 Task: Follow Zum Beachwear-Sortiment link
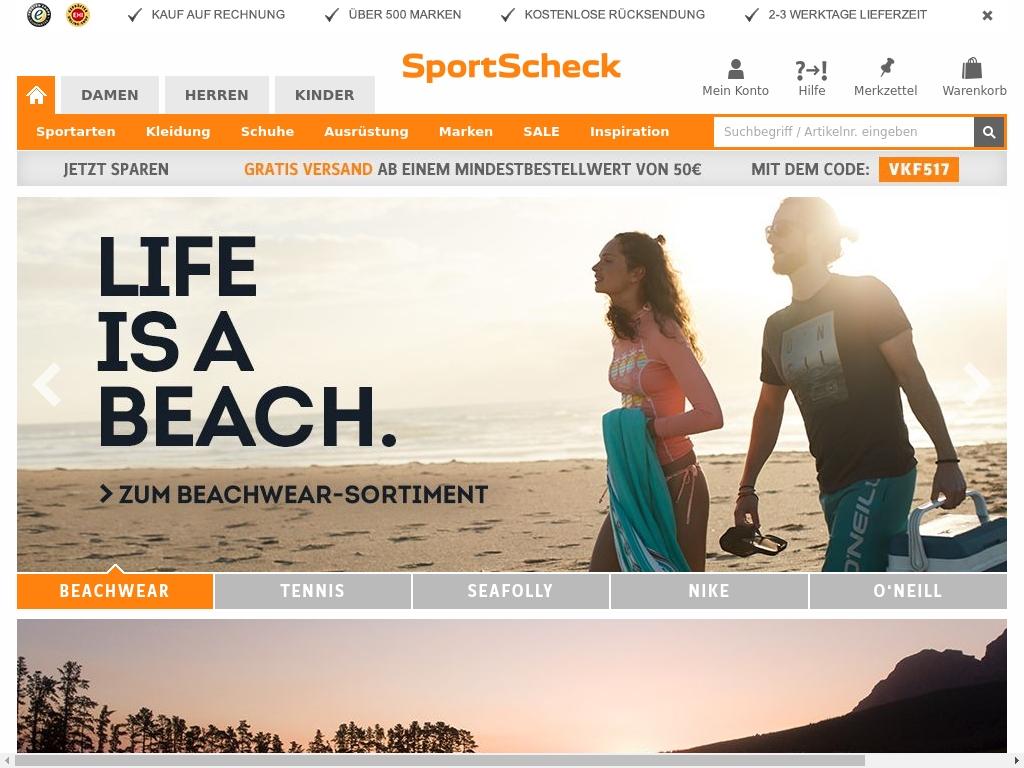tap(293, 494)
